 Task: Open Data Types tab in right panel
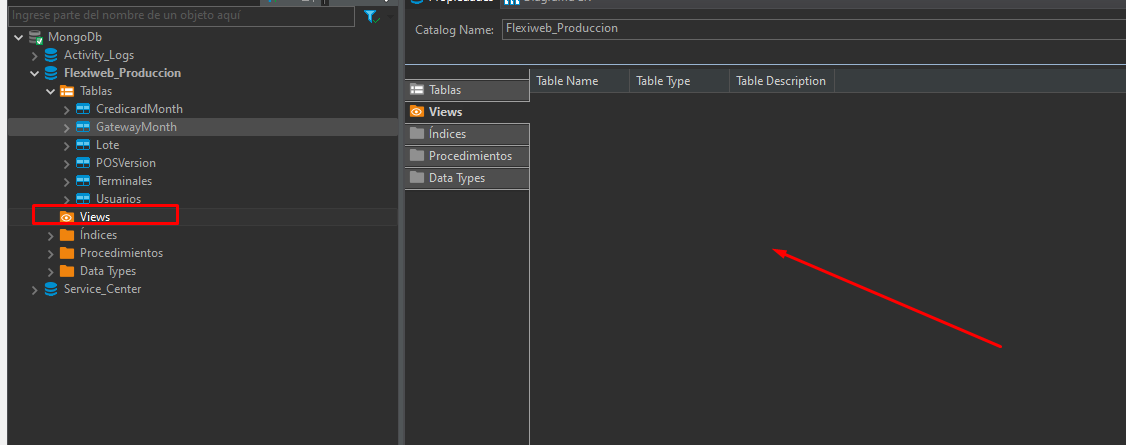pyautogui.click(x=467, y=178)
